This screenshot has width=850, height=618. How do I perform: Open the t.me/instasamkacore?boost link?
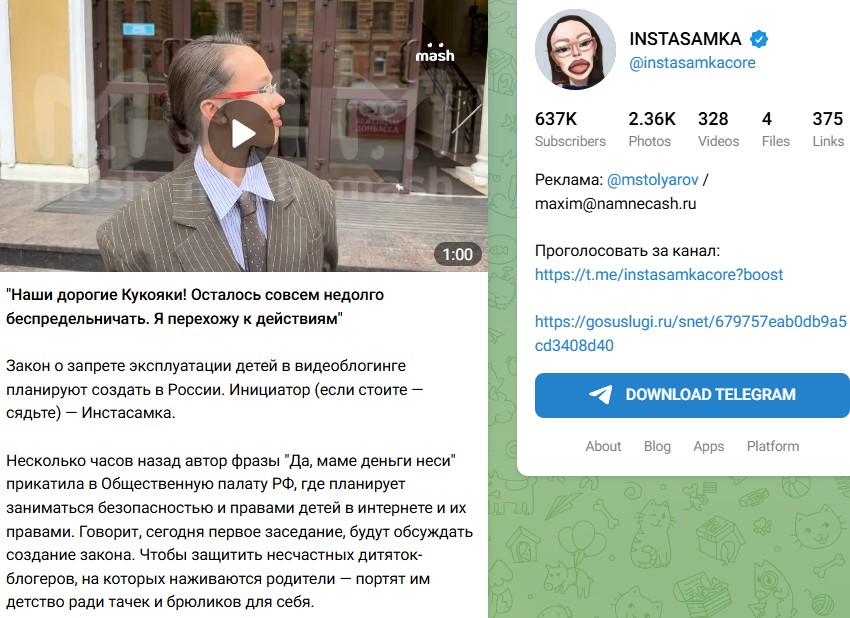pos(659,274)
